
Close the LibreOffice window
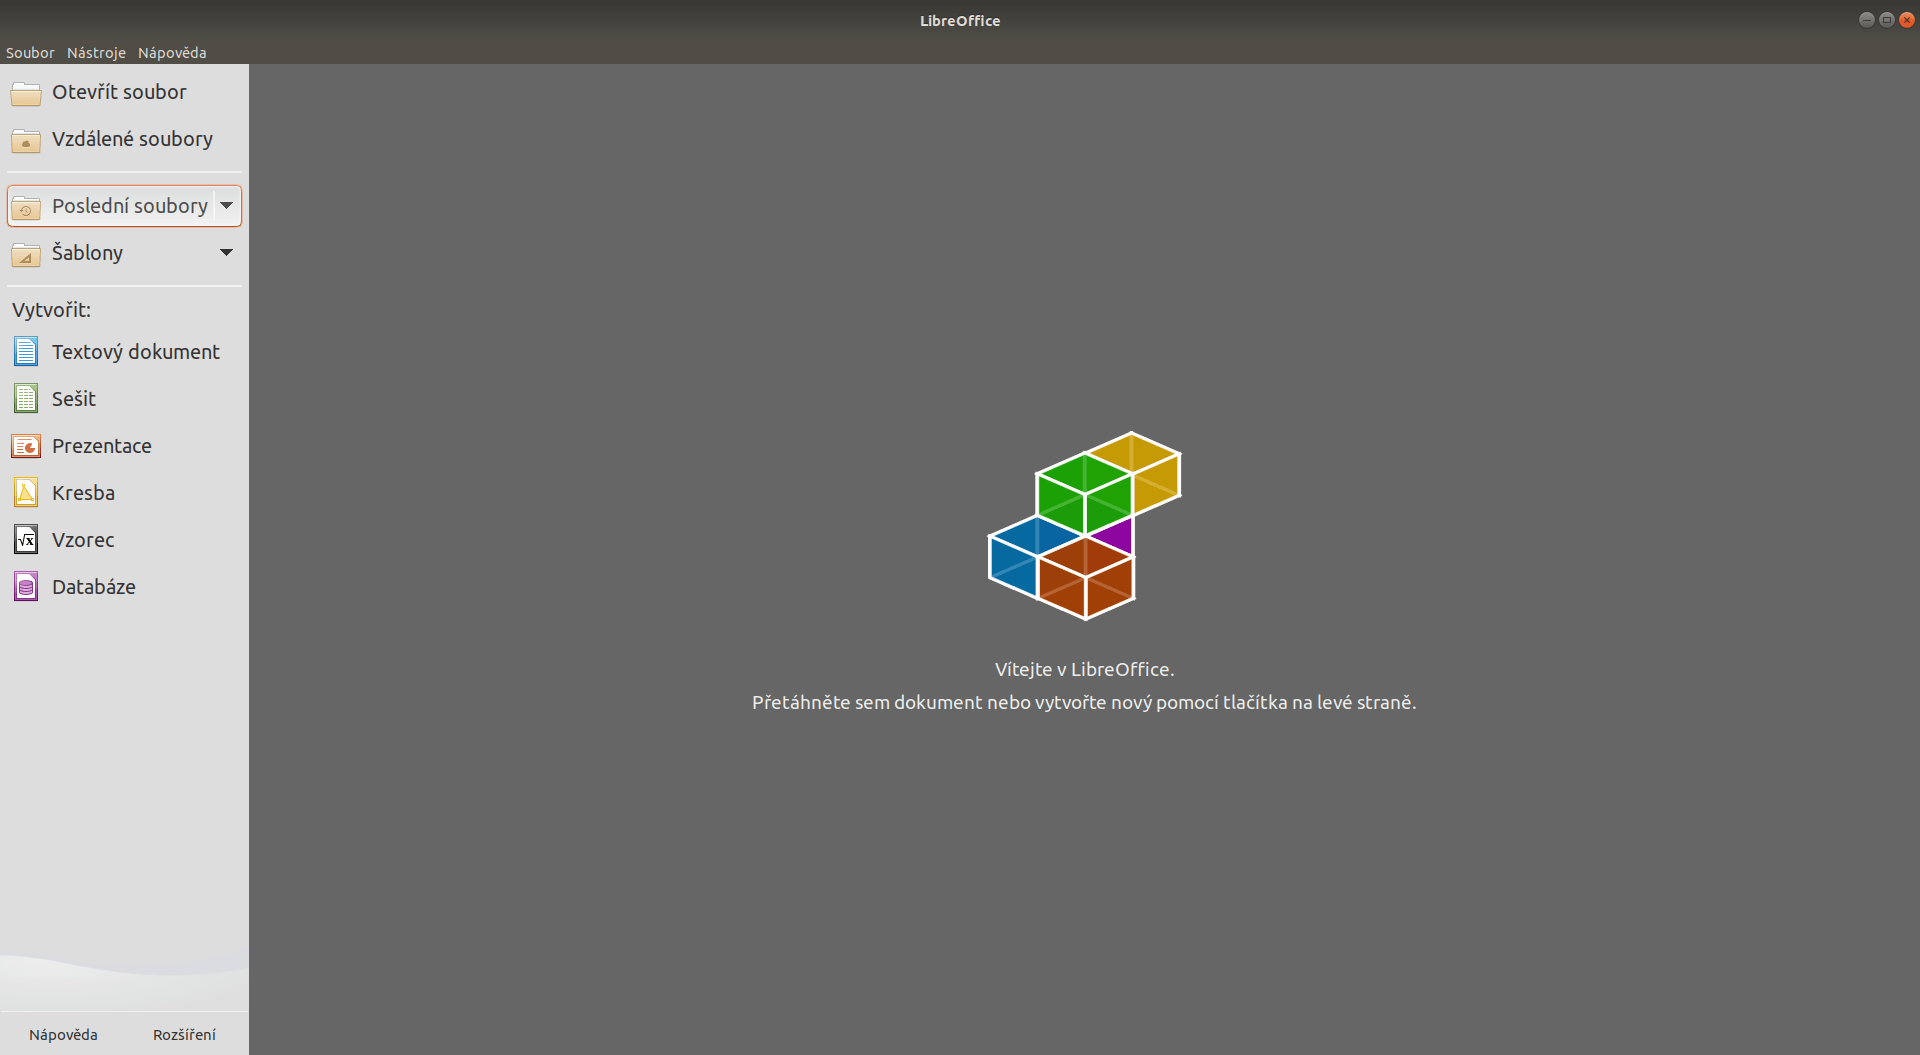coord(1906,20)
